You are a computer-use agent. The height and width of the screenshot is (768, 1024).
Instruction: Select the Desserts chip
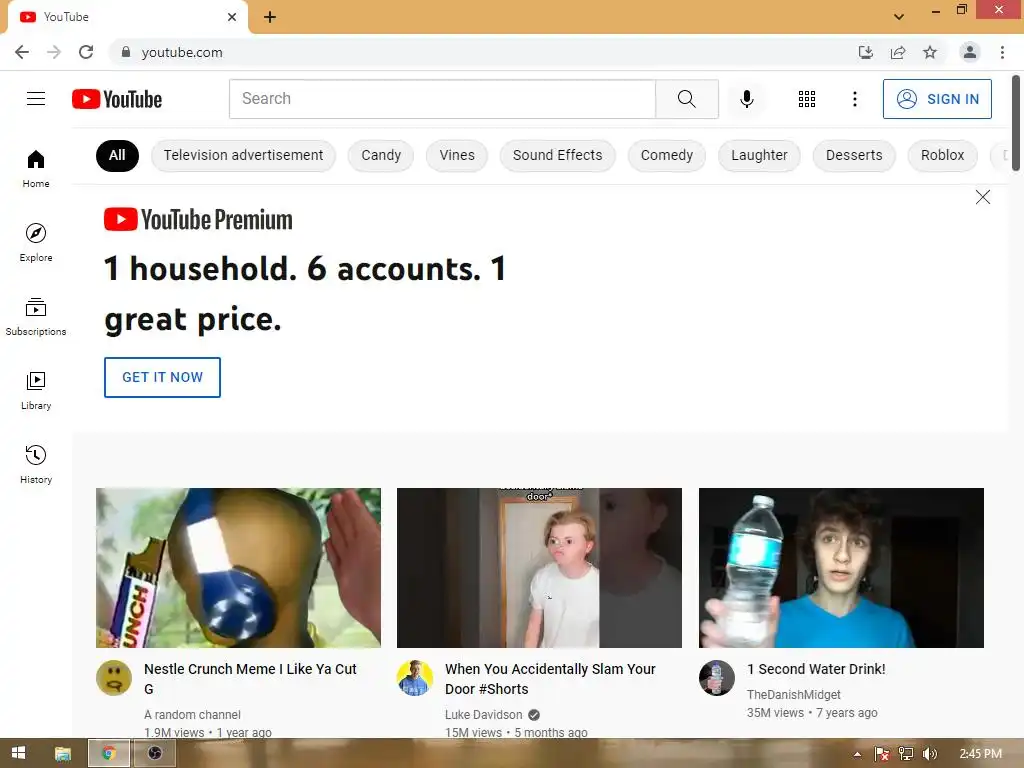[x=854, y=155]
